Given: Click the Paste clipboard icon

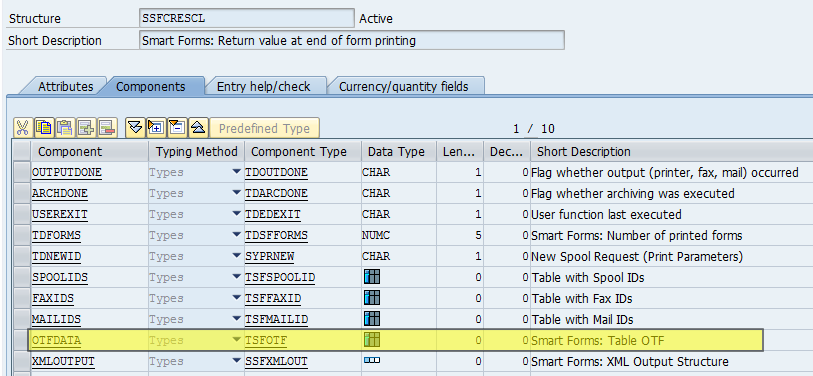Looking at the screenshot, I should tap(65, 128).
